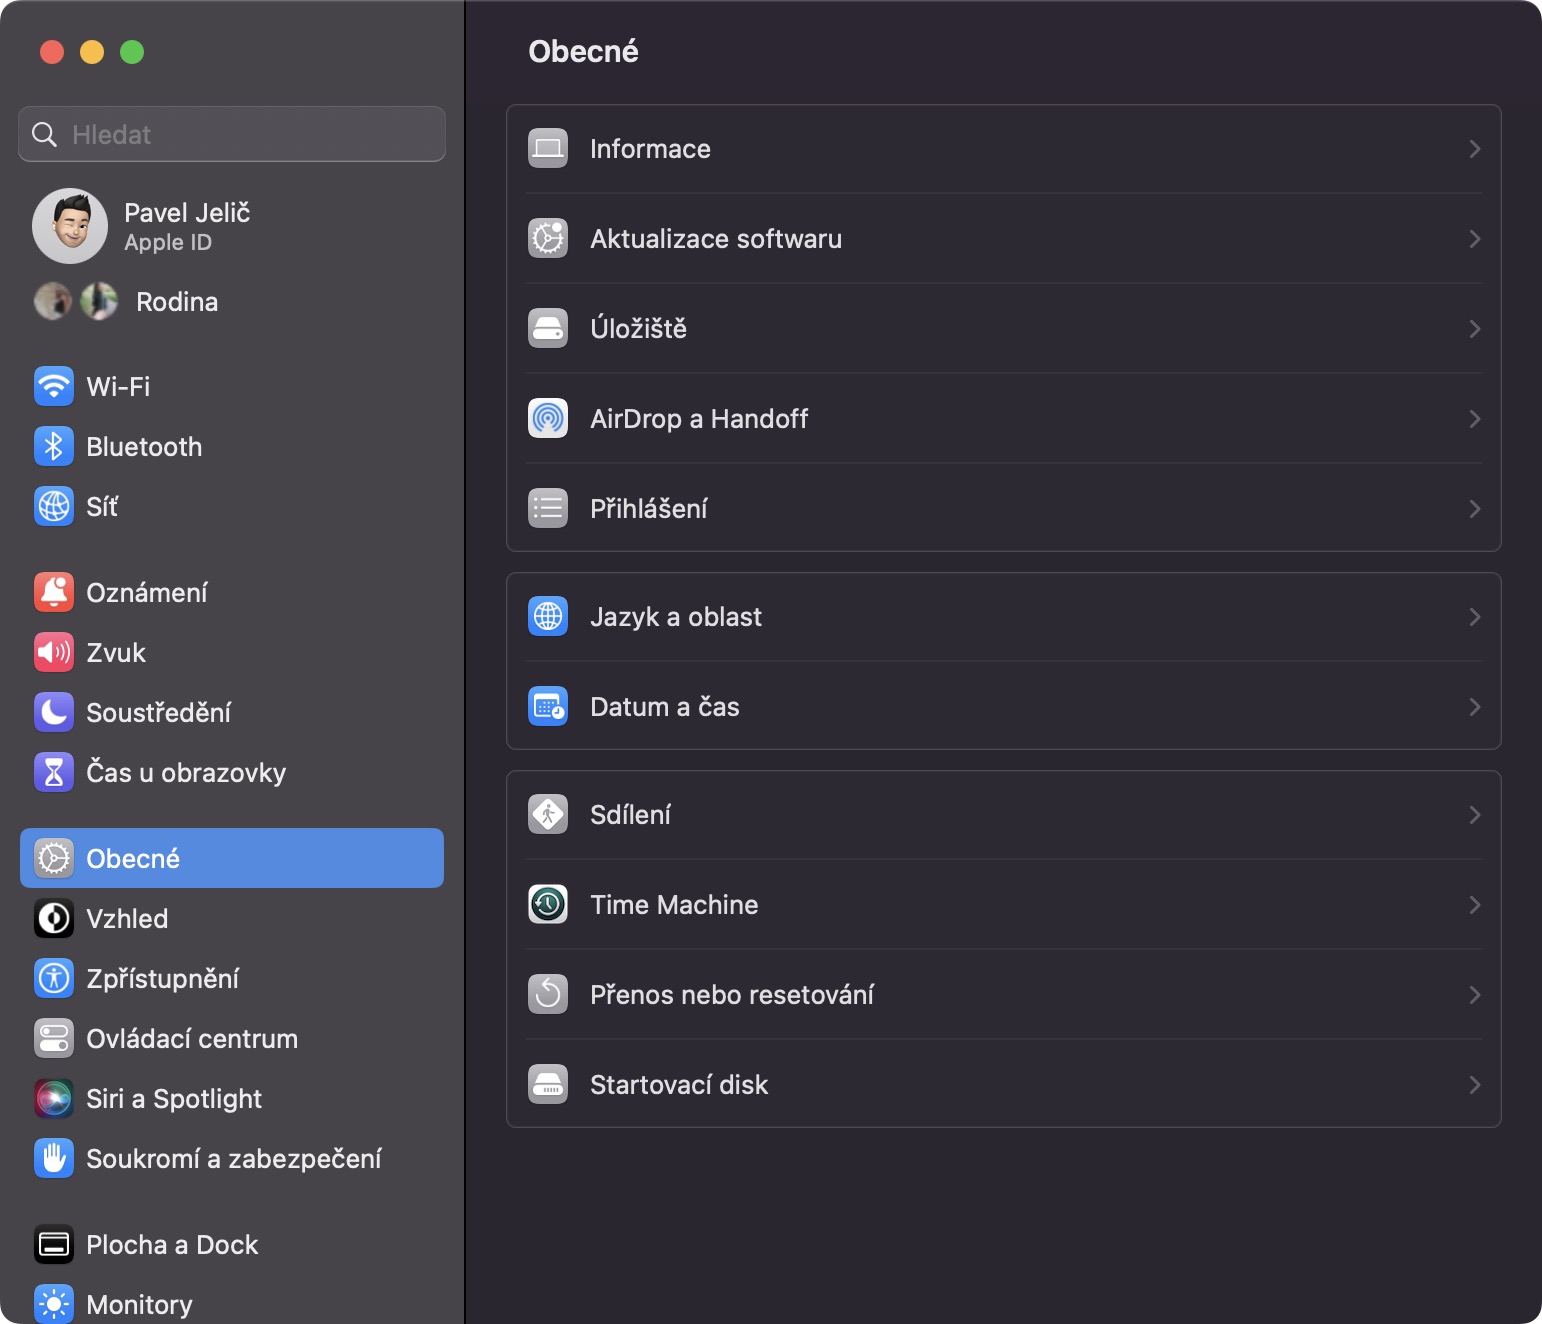Open the Time Machine icon row
This screenshot has height=1324, width=1542.
(x=548, y=905)
